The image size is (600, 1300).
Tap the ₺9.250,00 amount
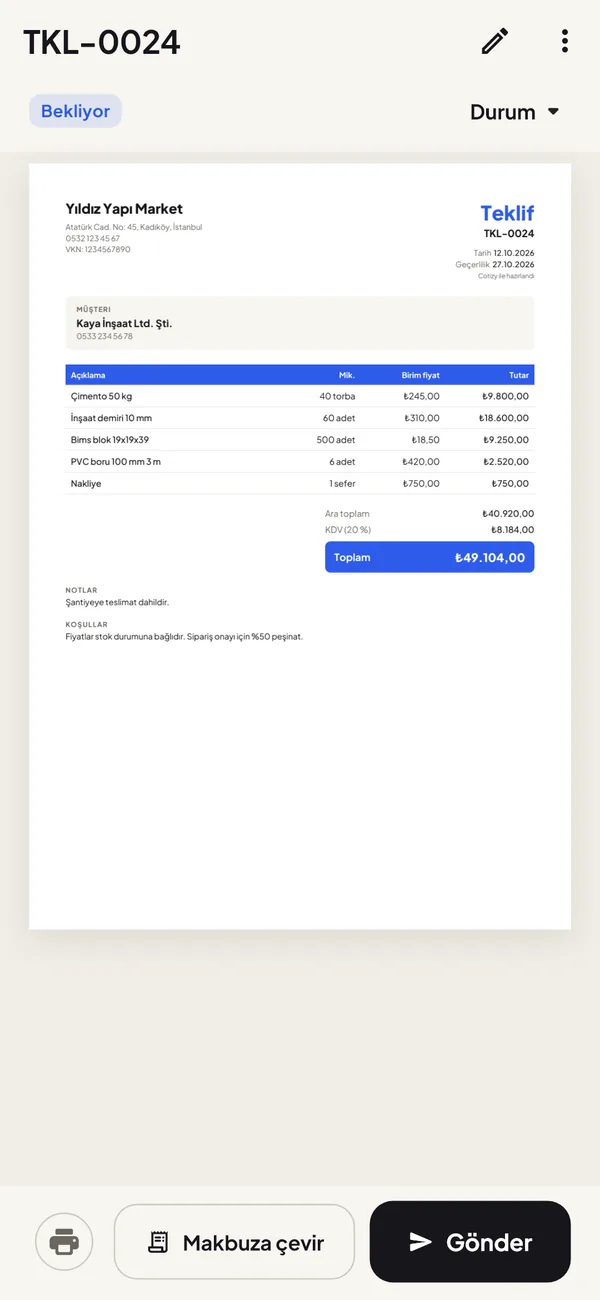505,440
